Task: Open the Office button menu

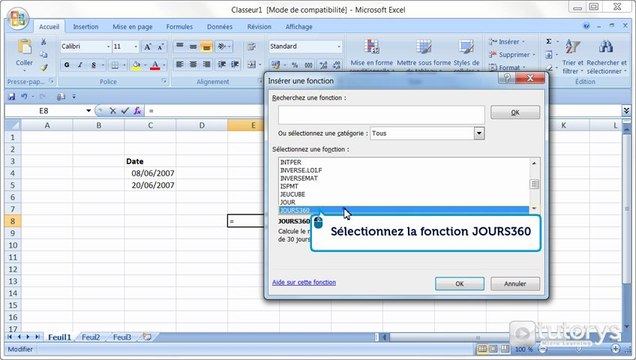Action: 17,18
